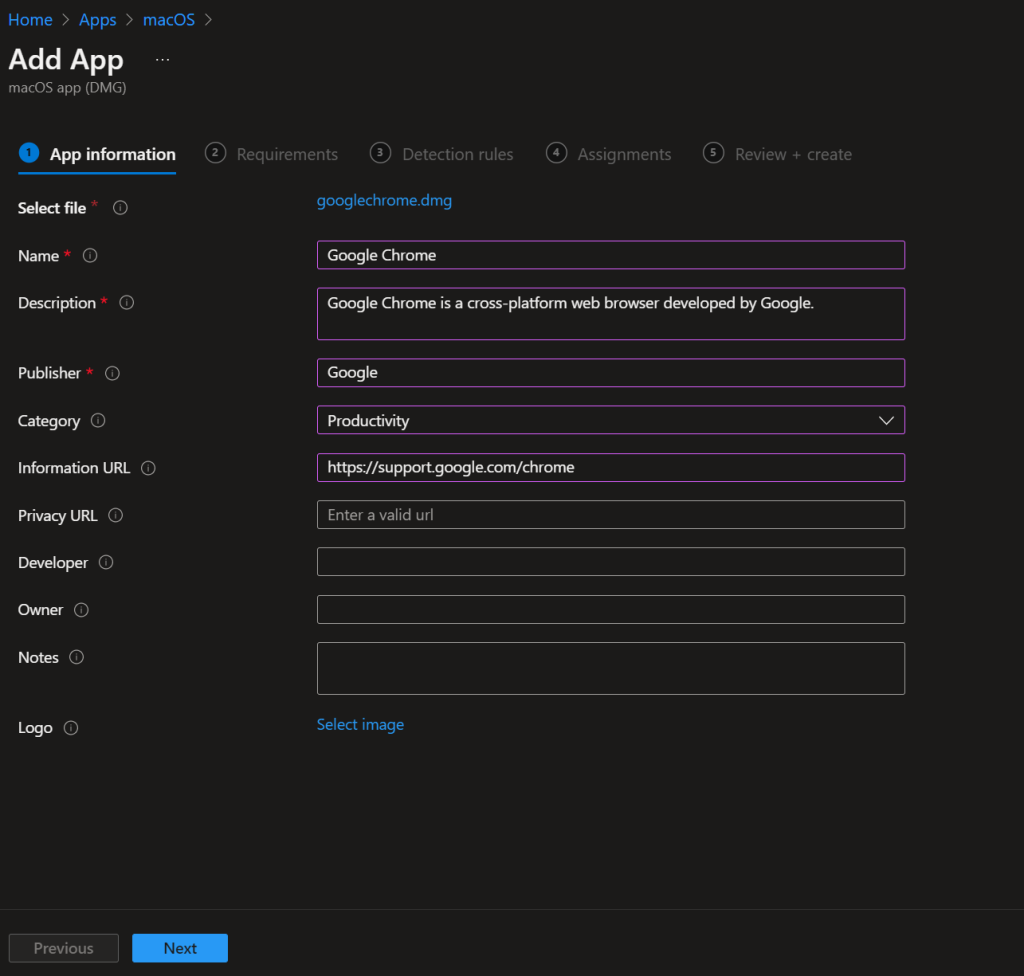The height and width of the screenshot is (976, 1024).
Task: Click the Notes info icon
Action: (x=76, y=657)
